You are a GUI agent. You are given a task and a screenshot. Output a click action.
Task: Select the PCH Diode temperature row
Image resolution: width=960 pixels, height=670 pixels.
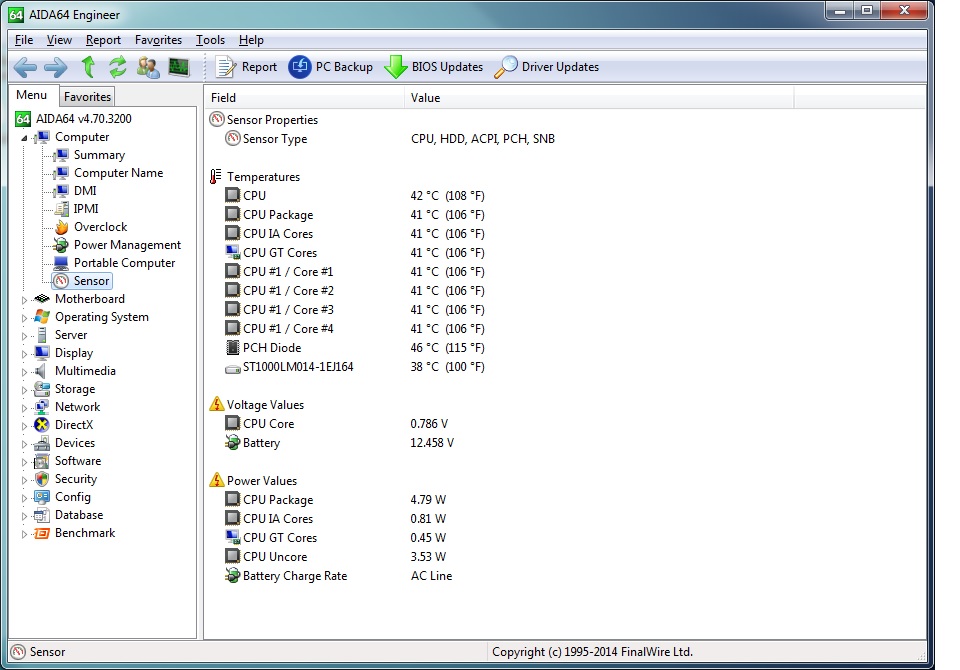pyautogui.click(x=271, y=348)
